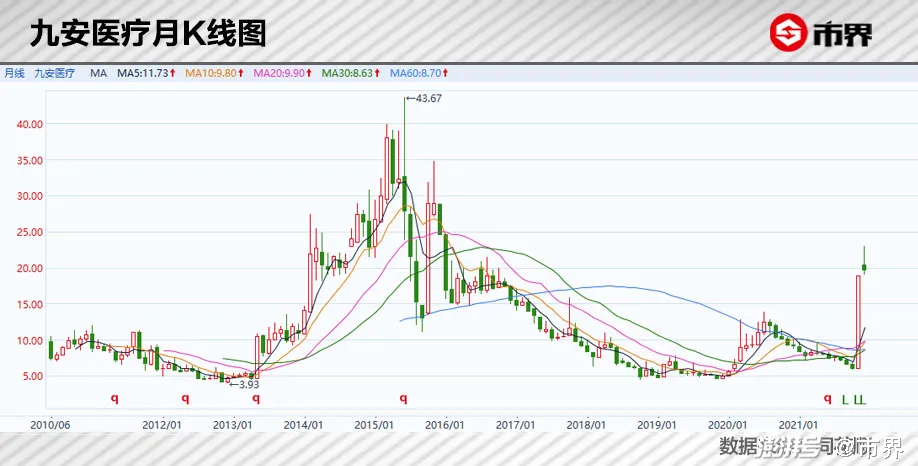
Task: Click the MA60:8.70 blue legend label
Action: tap(420, 74)
